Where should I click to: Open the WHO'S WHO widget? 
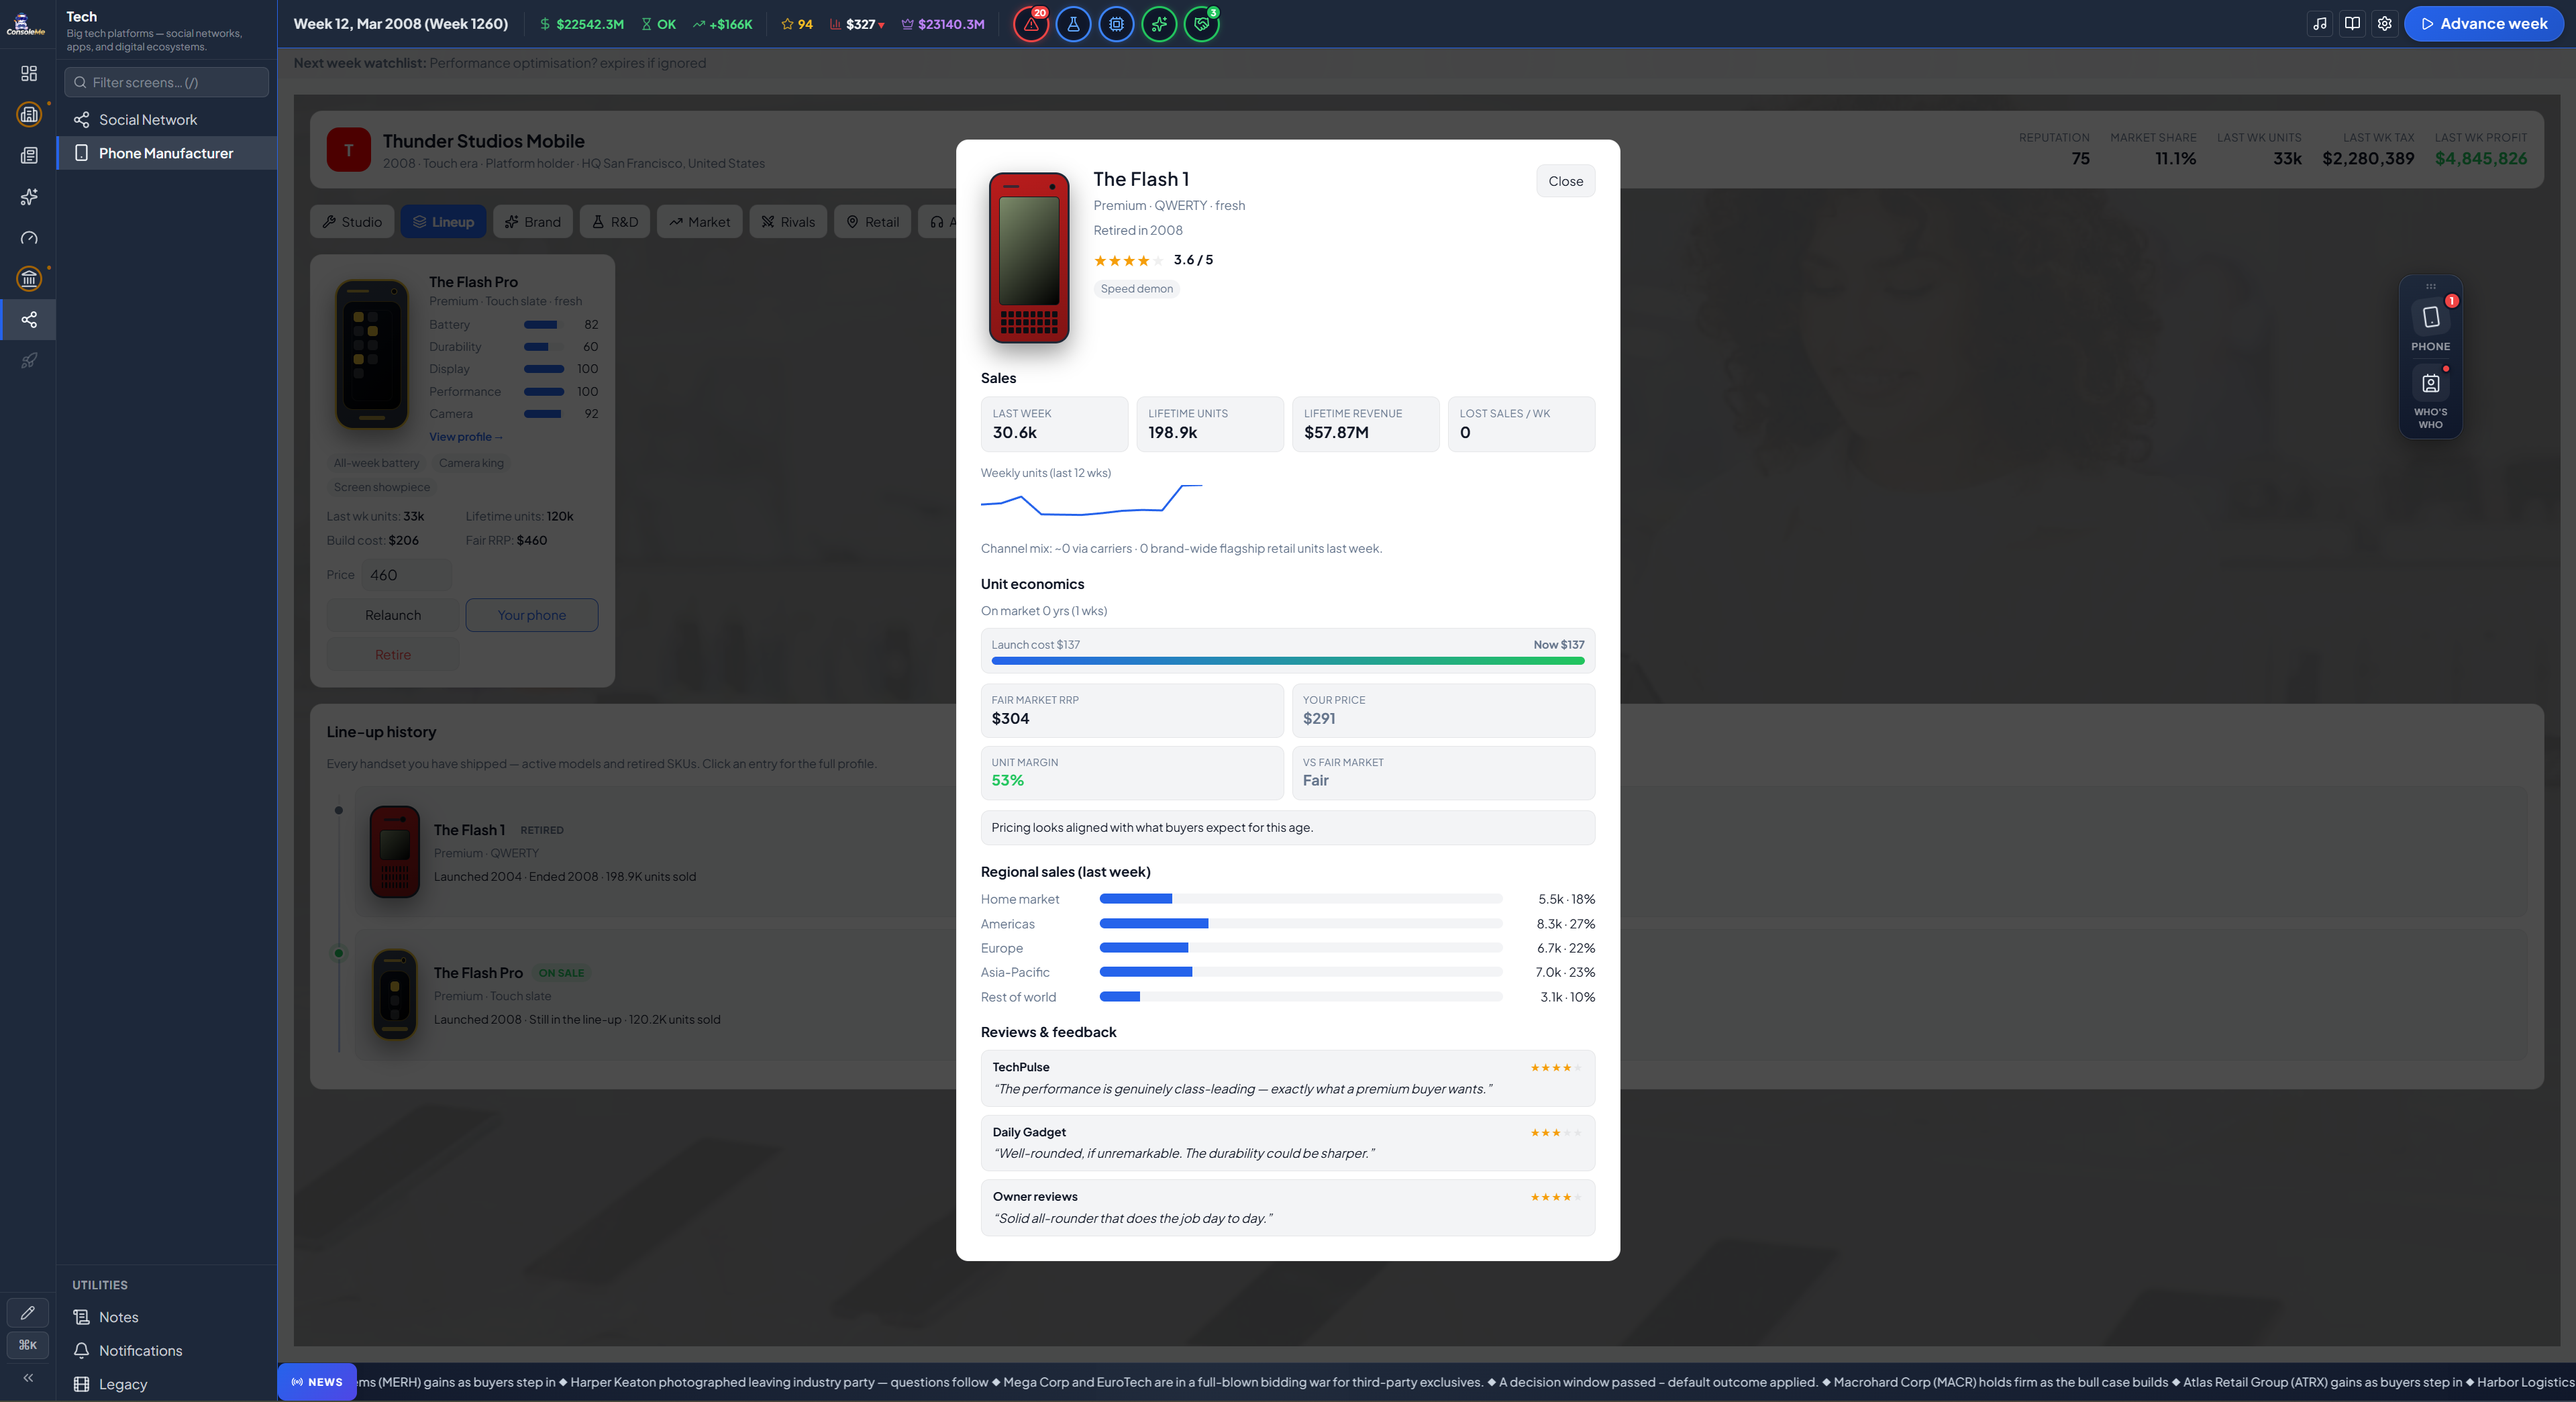point(2430,398)
